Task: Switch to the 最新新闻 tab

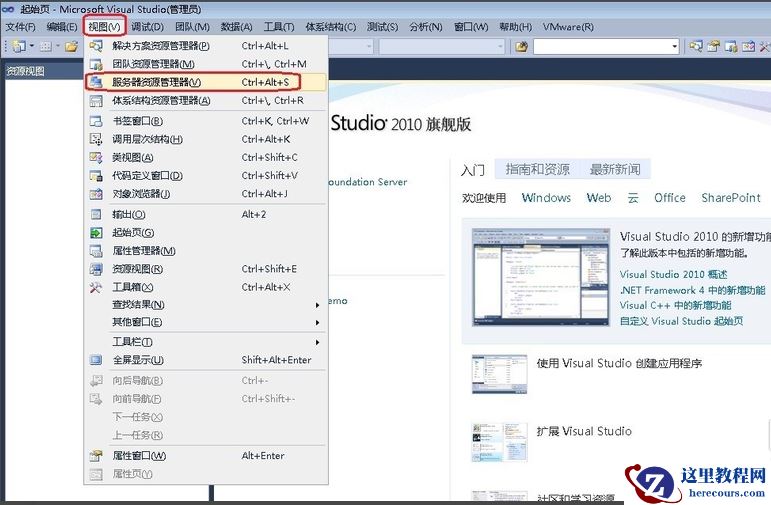Action: [x=615, y=170]
